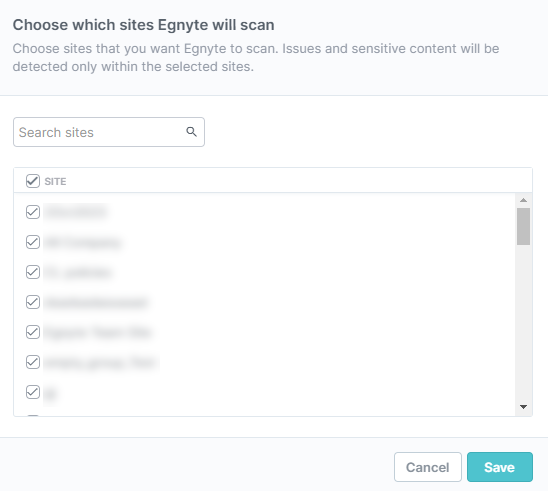The height and width of the screenshot is (491, 548).
Task: Click the SITE column header label
Action: pyautogui.click(x=55, y=181)
